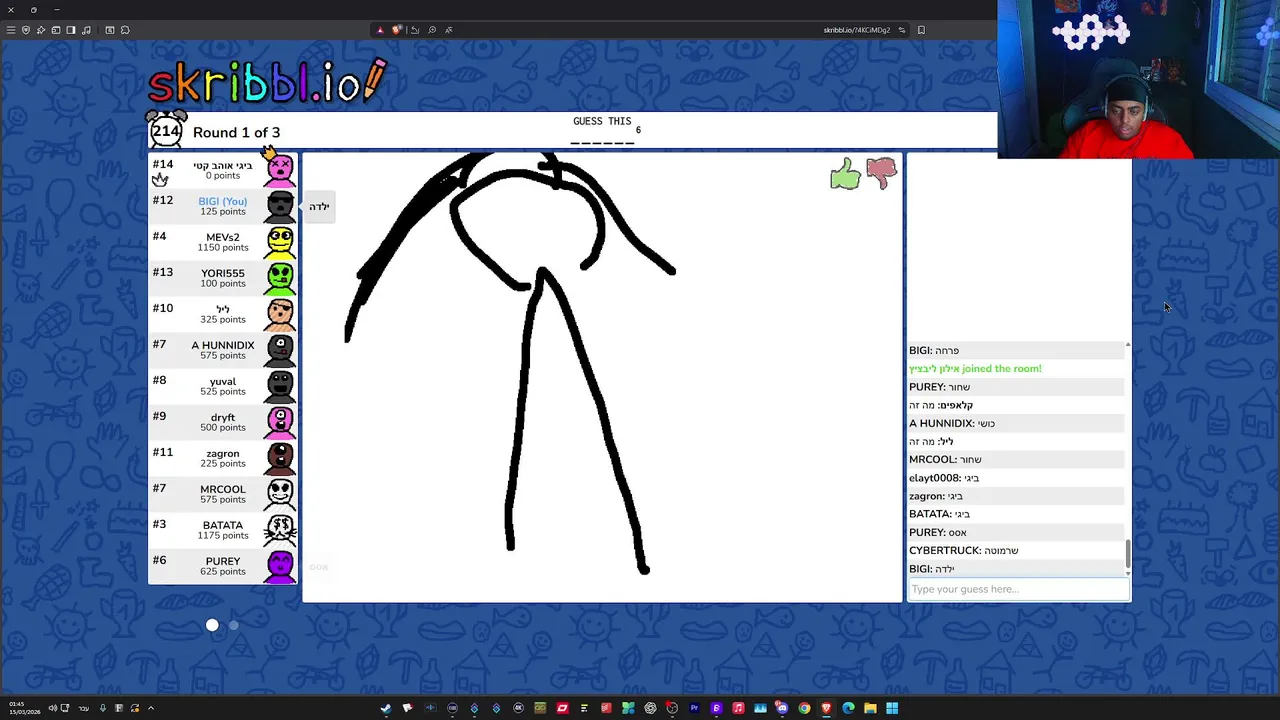Screen dimensions: 1280x720
Task: Open Microsoft Edge from the taskbar
Action: click(848, 708)
